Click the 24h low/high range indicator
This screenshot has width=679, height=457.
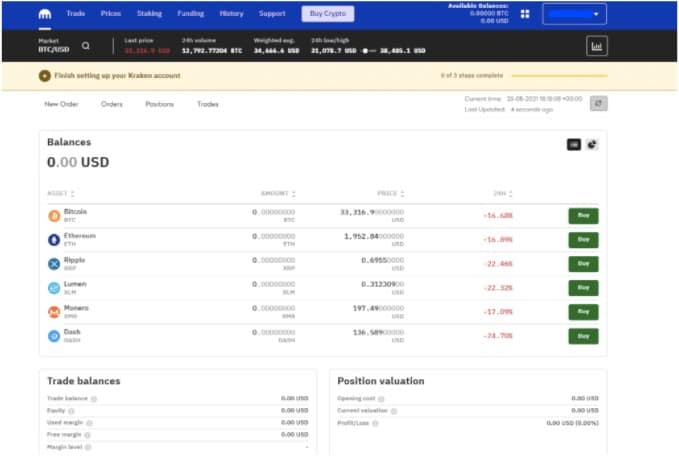[x=368, y=51]
